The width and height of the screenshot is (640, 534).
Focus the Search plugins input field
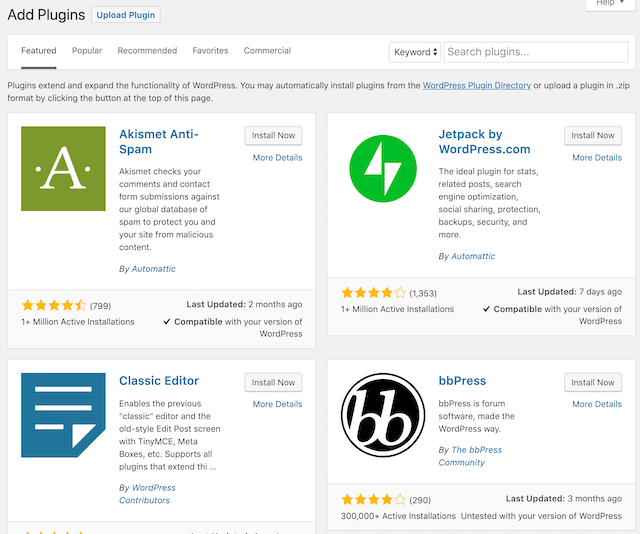click(536, 52)
